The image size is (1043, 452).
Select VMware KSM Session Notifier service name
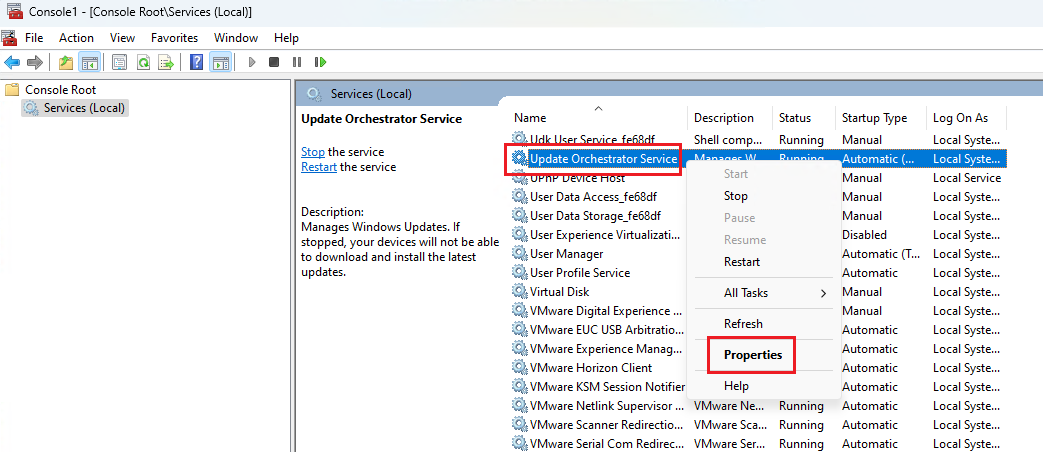607,387
